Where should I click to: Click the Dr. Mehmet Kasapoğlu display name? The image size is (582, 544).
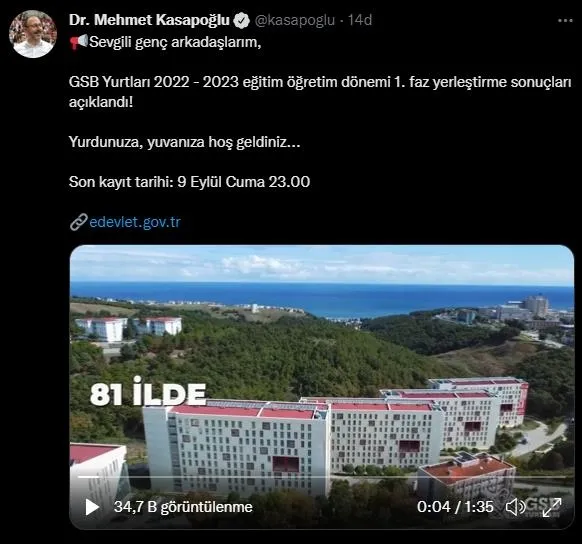[149, 20]
